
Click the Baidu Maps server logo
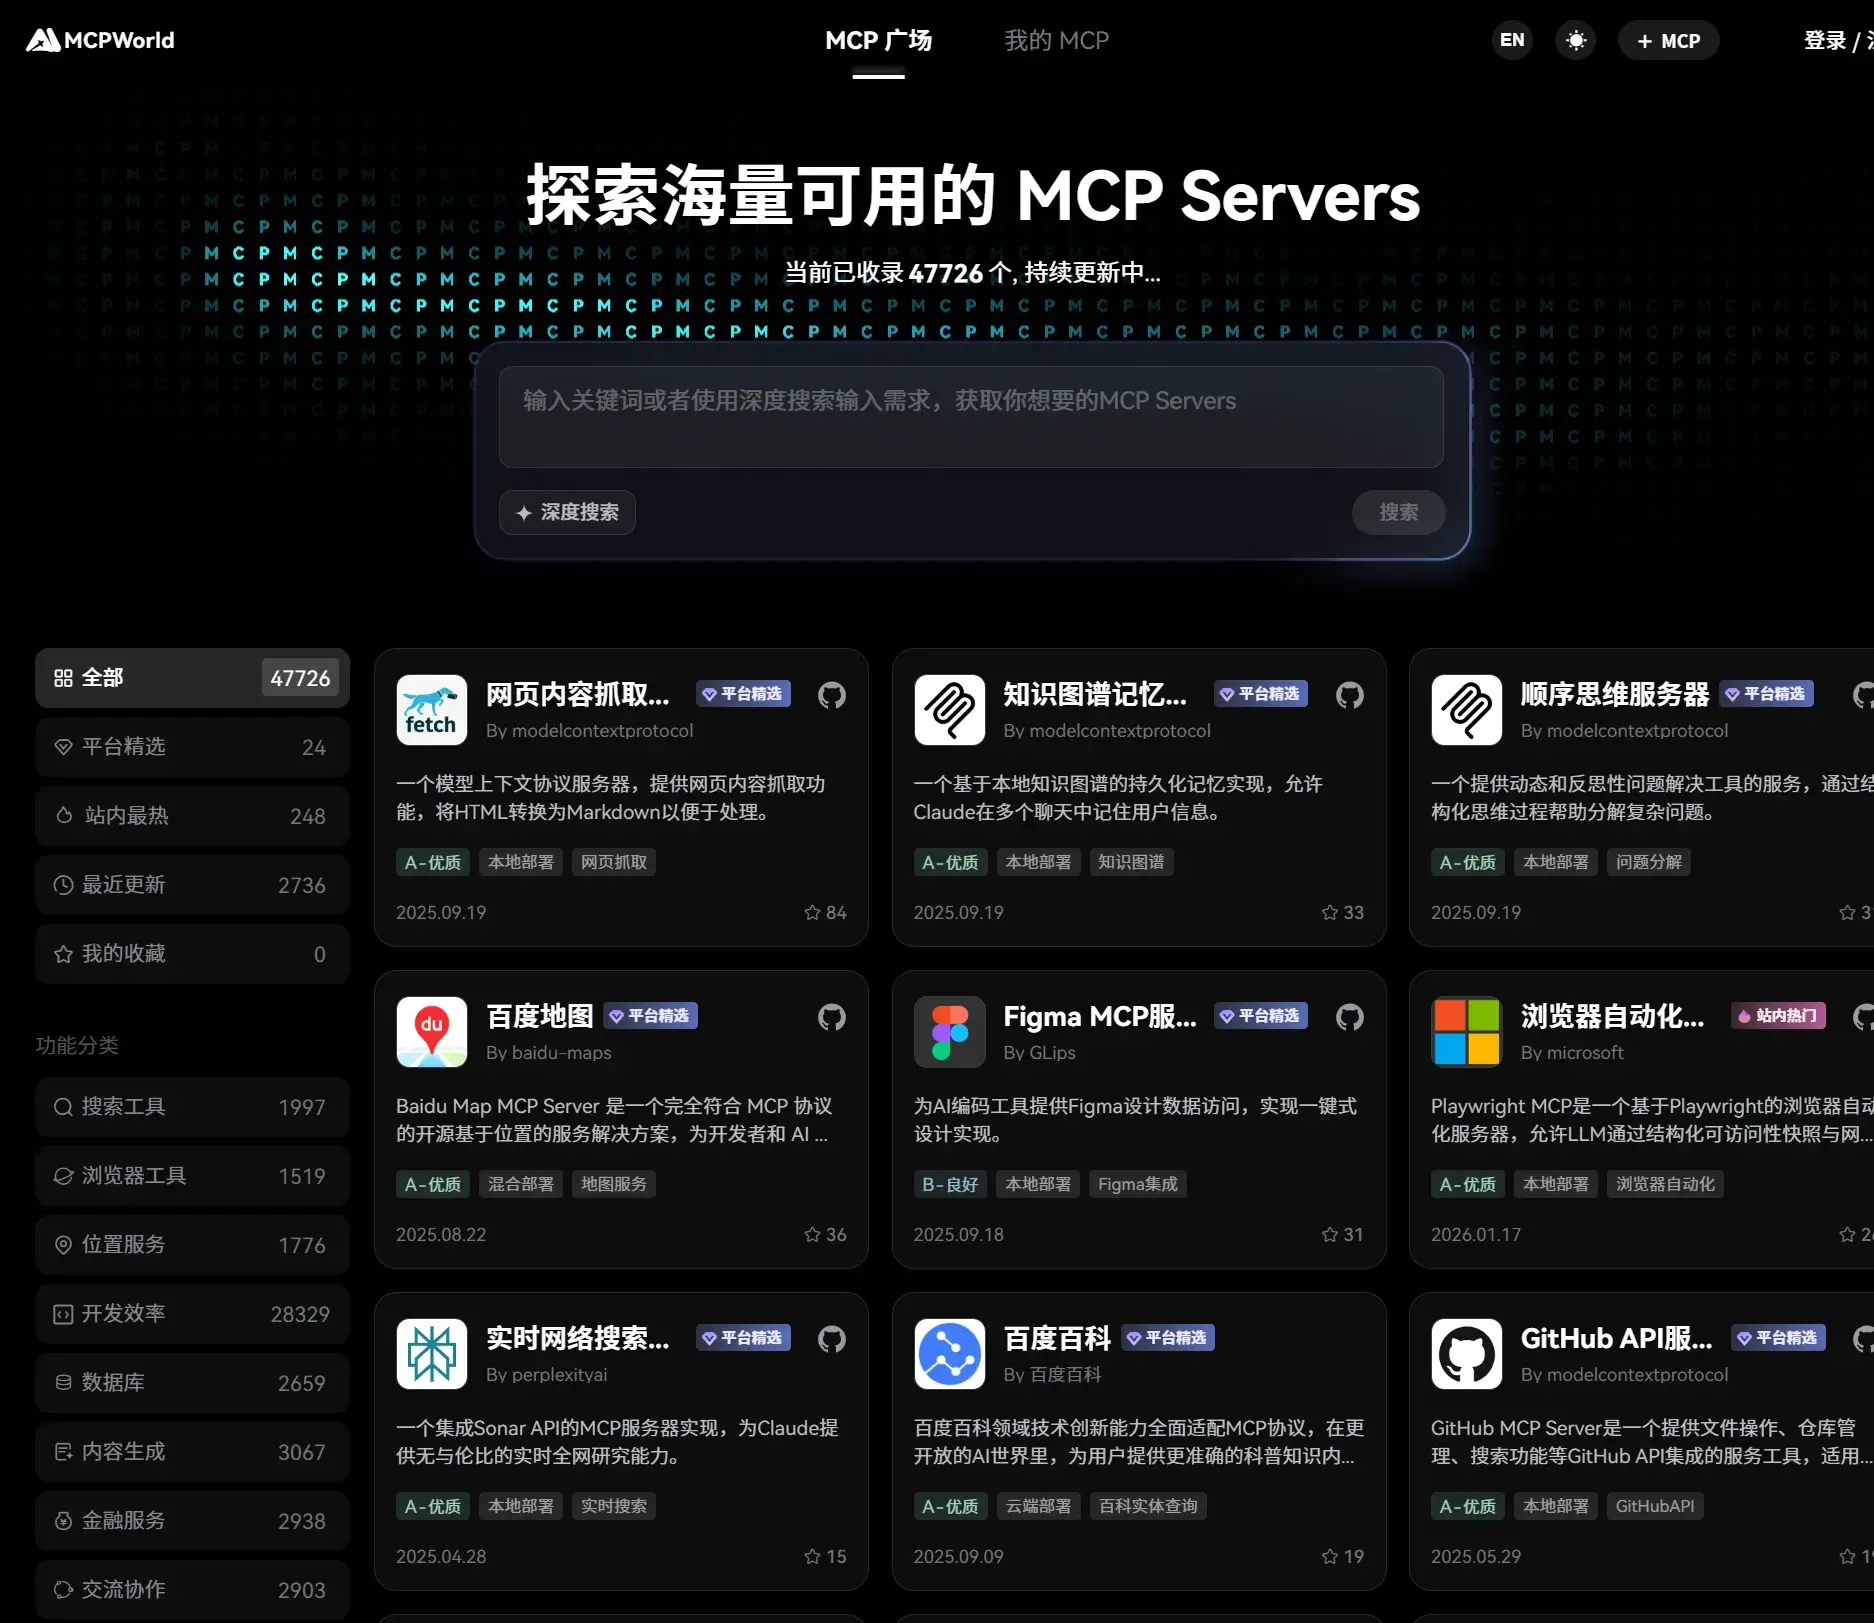(431, 1031)
